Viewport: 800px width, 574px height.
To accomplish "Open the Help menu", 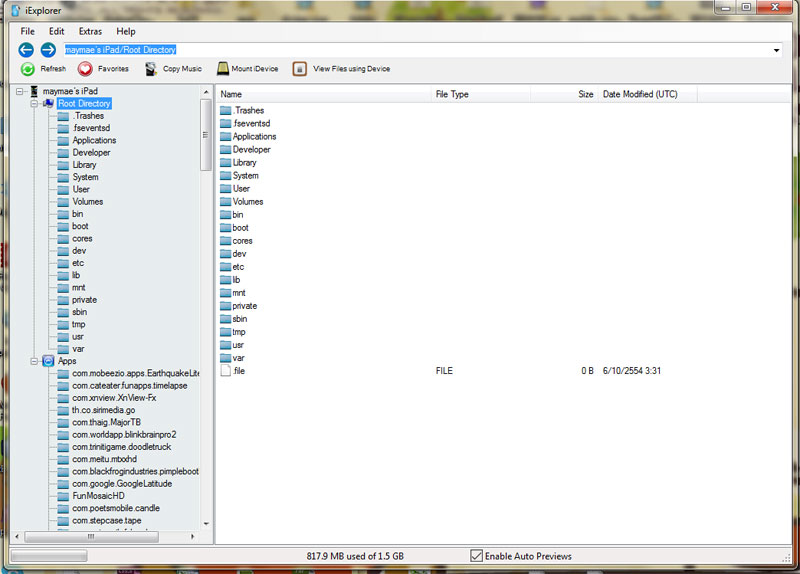I will 126,32.
